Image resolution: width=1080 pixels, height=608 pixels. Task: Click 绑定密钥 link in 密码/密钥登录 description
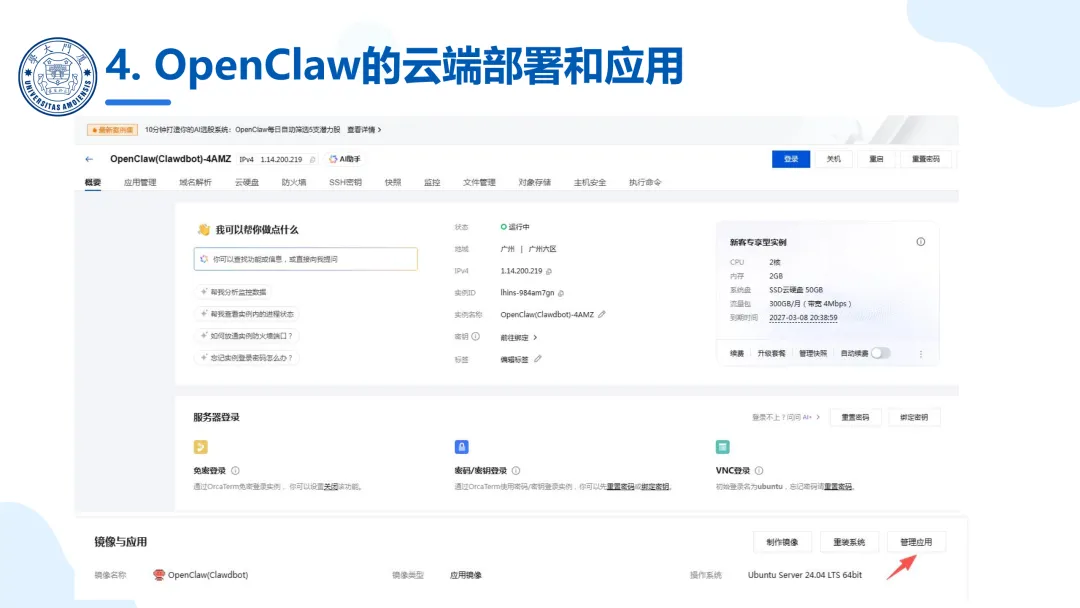click(x=655, y=487)
